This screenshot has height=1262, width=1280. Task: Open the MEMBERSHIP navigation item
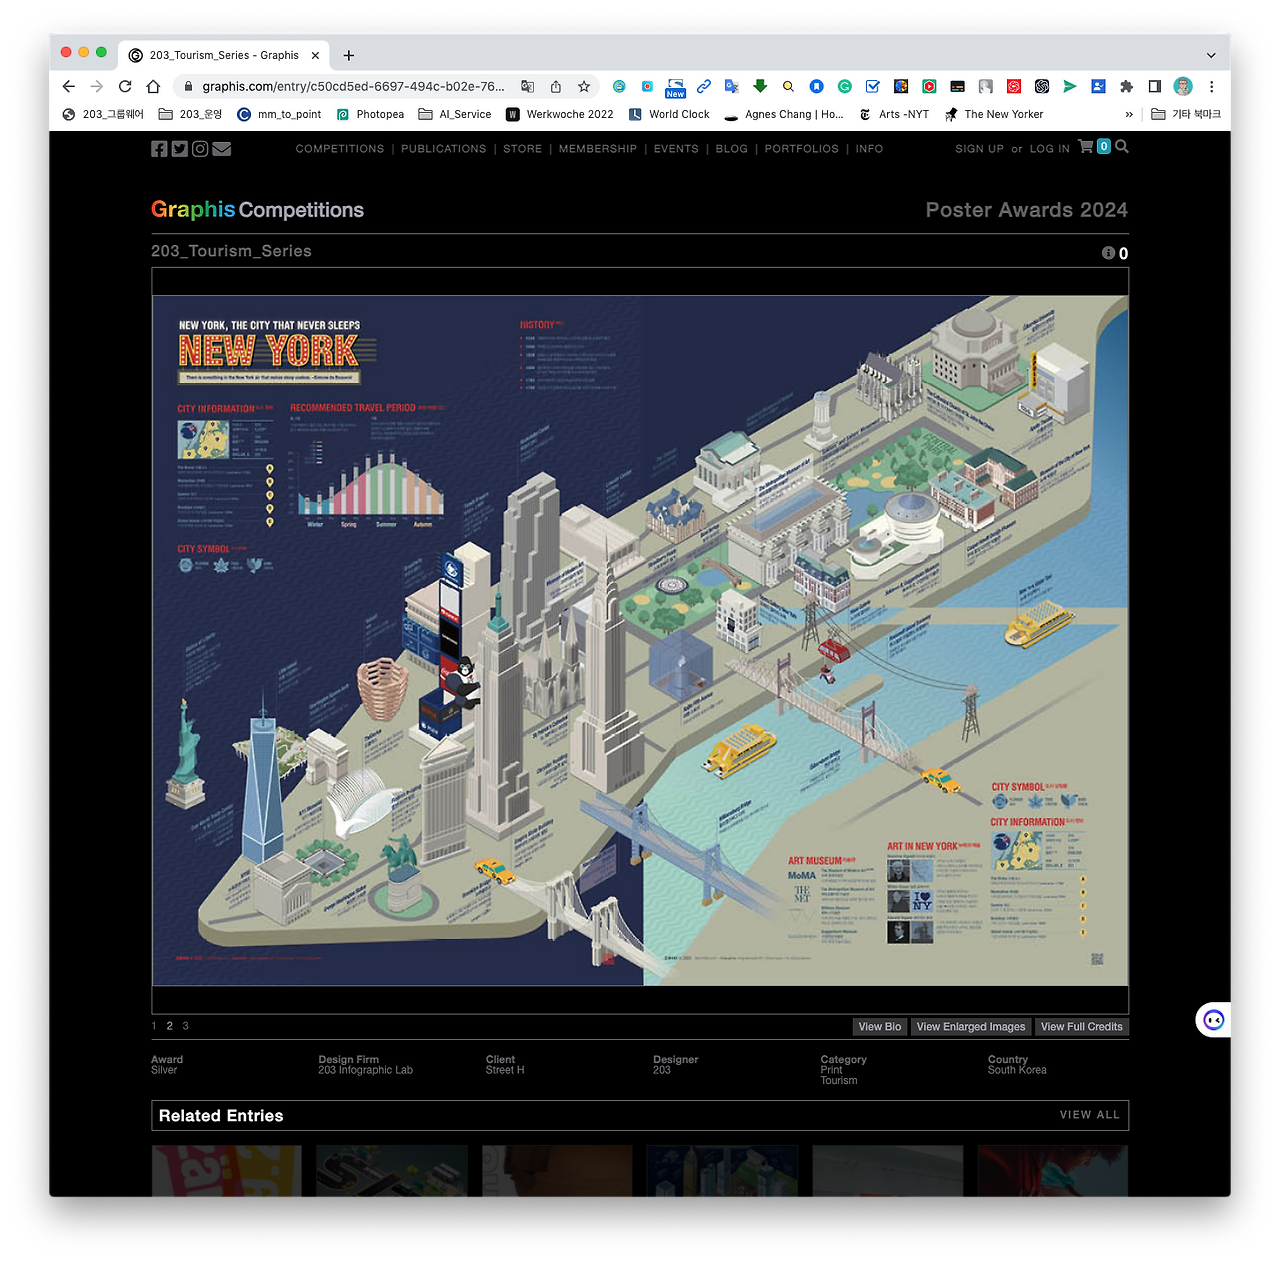[x=597, y=148]
